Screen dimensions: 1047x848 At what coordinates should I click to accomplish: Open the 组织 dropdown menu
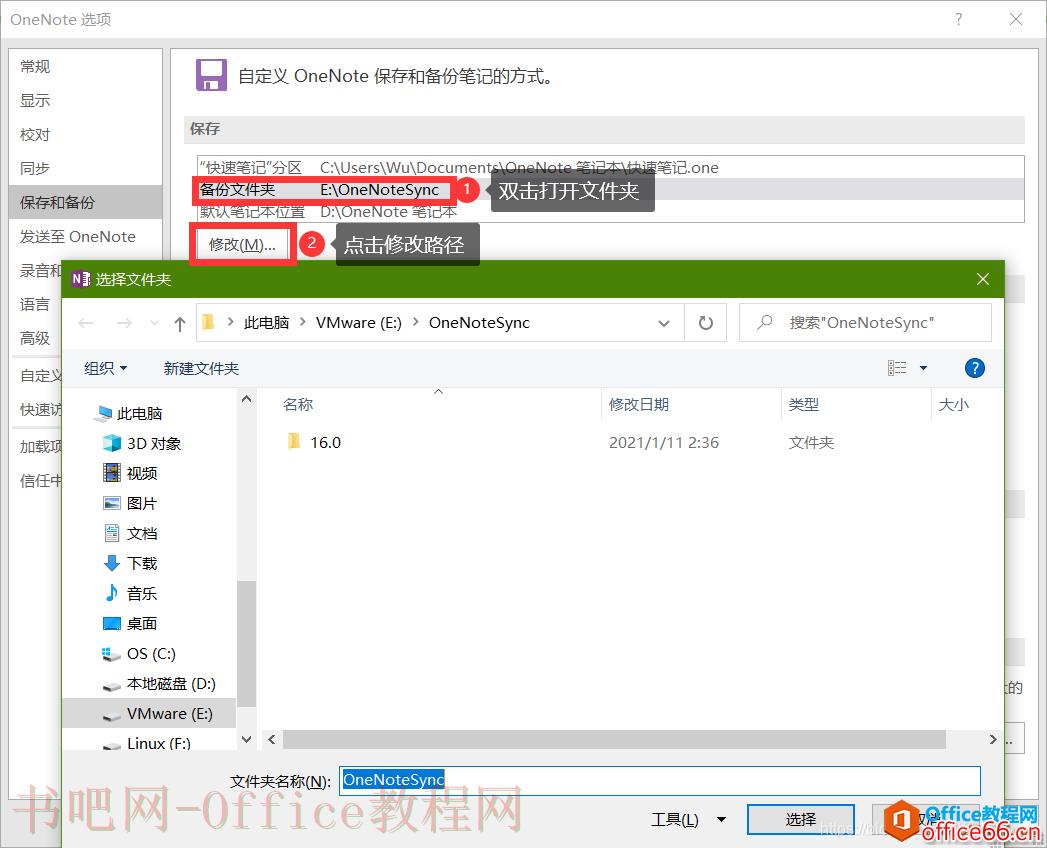(106, 368)
